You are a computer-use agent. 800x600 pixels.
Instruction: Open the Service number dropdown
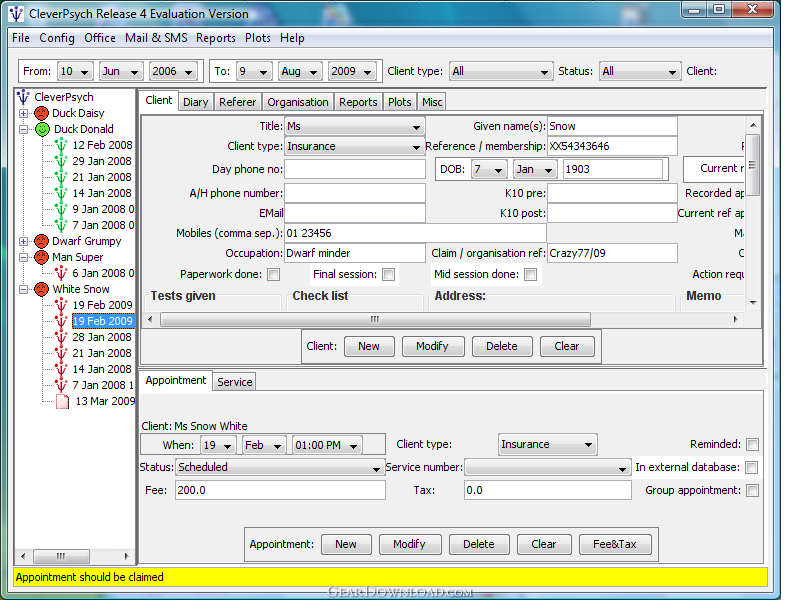[547, 467]
